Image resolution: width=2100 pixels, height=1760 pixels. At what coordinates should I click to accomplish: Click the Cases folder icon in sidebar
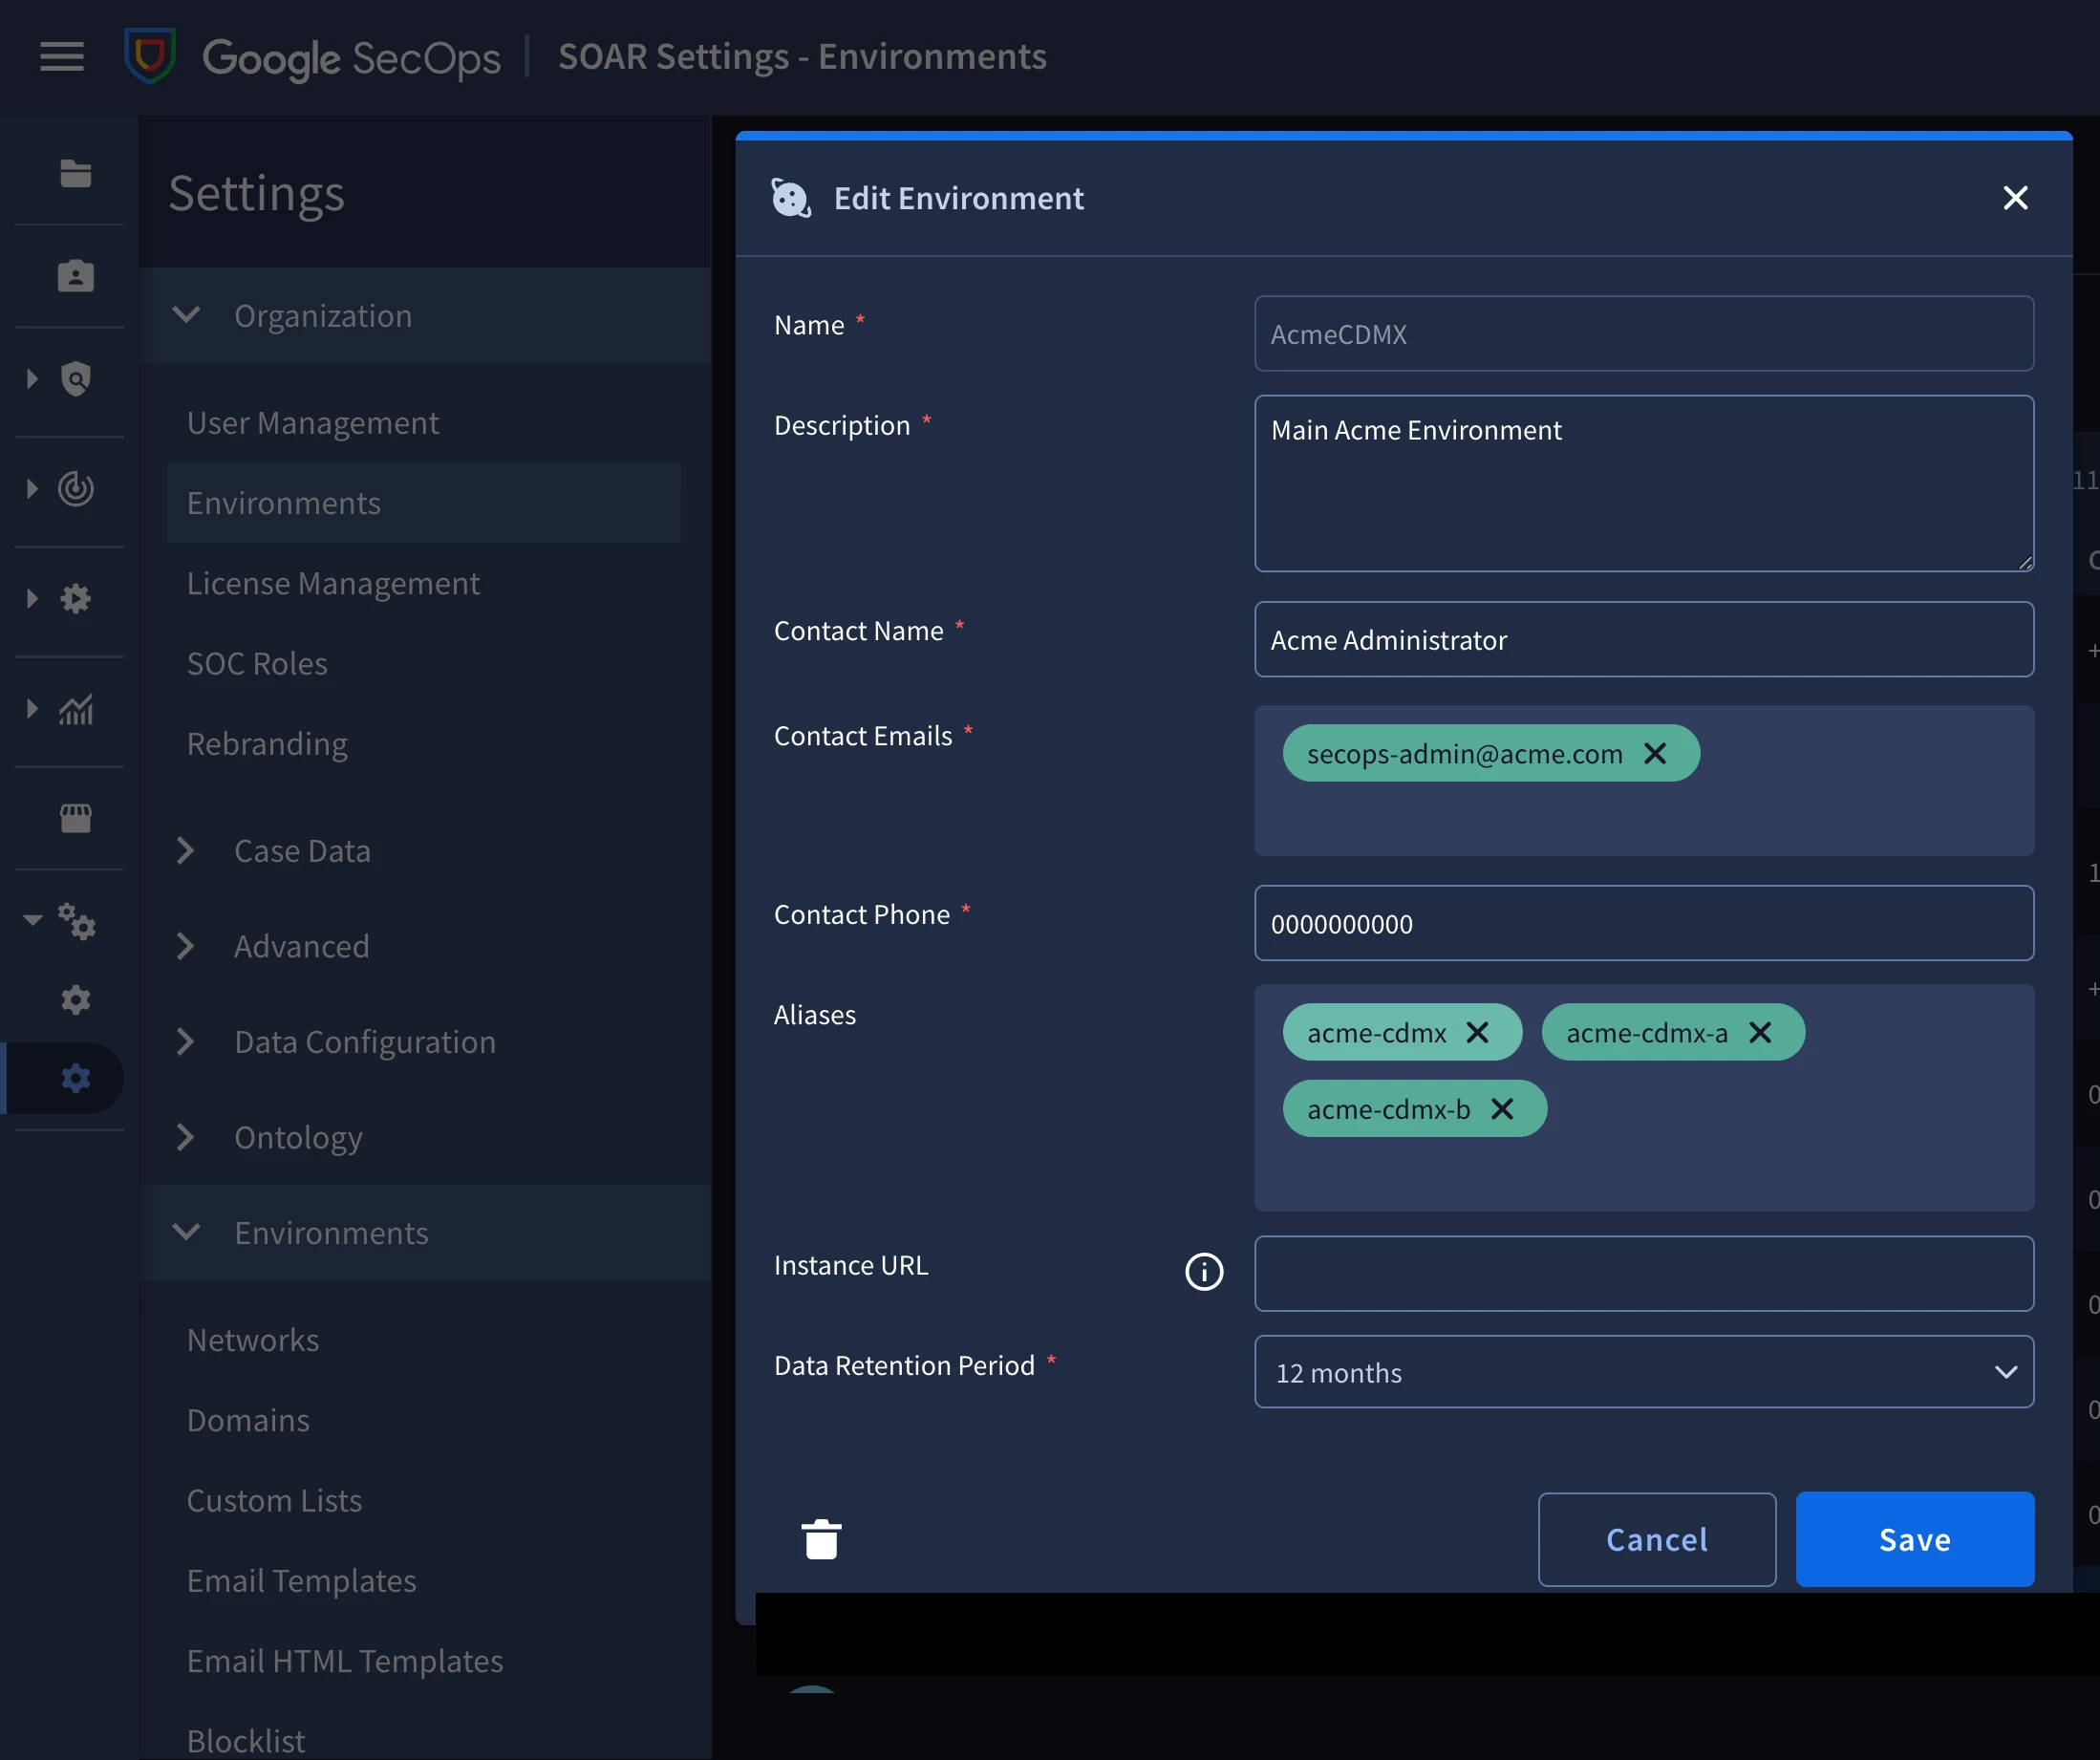75,173
